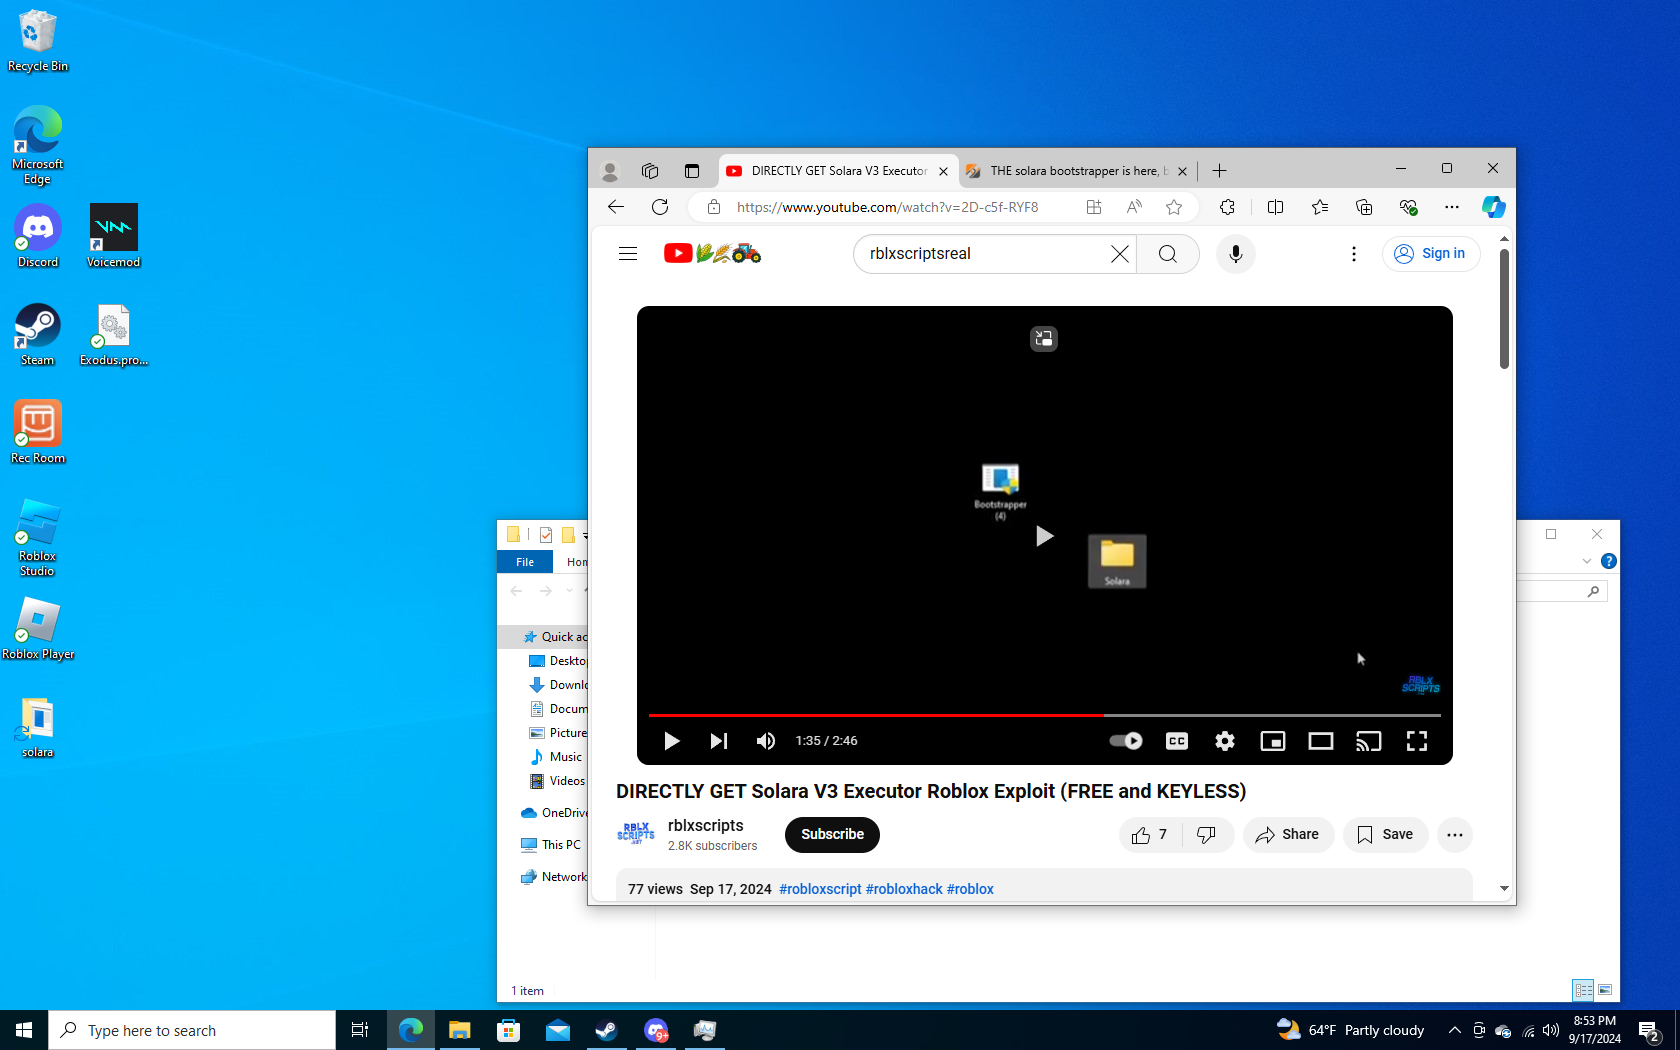
Task: Open a new browser tab
Action: (x=1219, y=171)
